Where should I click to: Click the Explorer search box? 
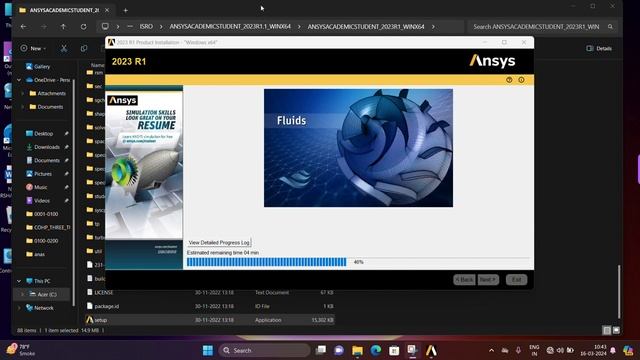(x=542, y=27)
